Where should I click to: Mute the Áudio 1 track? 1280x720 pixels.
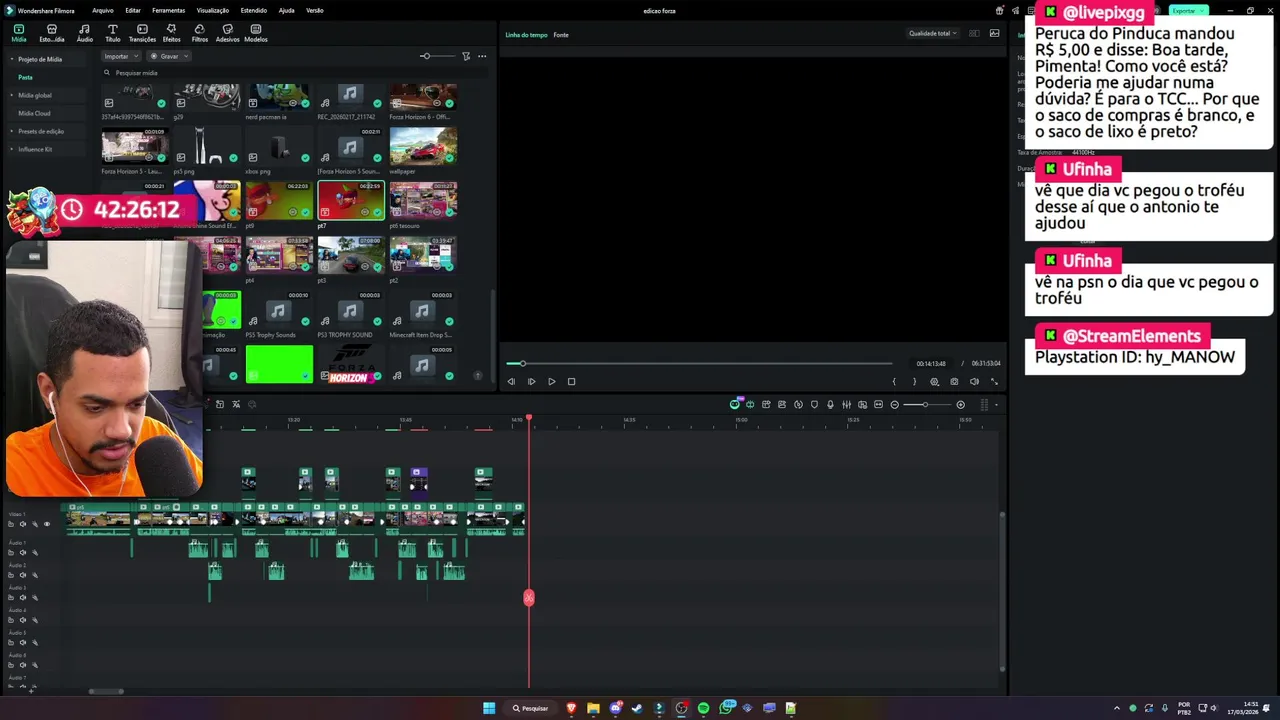pyautogui.click(x=23, y=553)
